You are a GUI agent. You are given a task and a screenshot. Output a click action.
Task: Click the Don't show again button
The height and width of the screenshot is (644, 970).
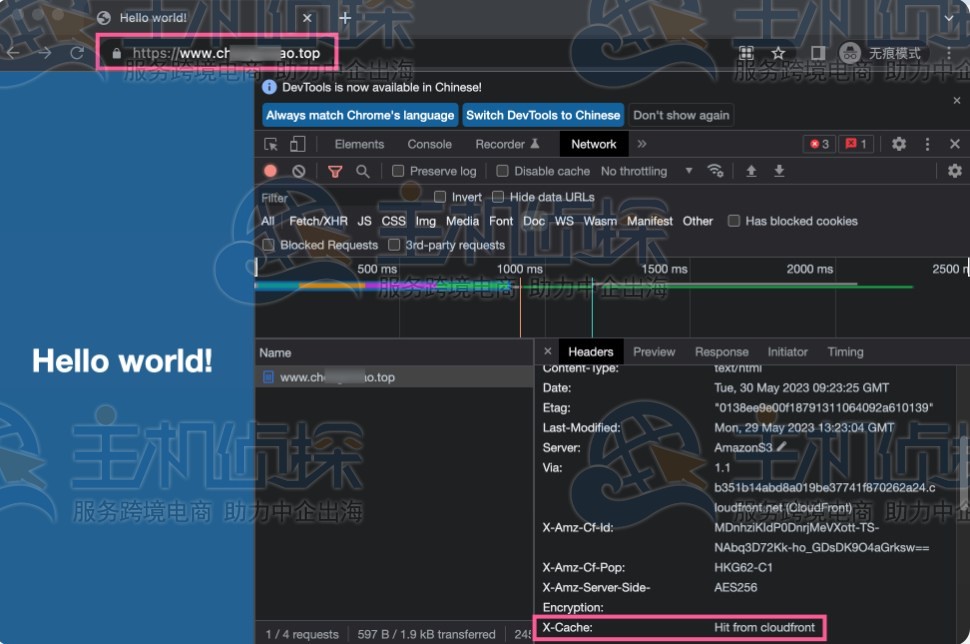tap(681, 115)
